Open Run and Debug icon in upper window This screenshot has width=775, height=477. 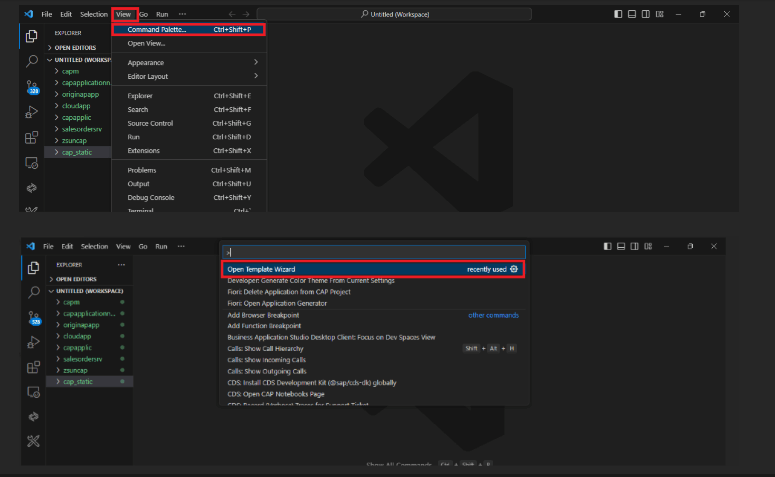[x=32, y=112]
